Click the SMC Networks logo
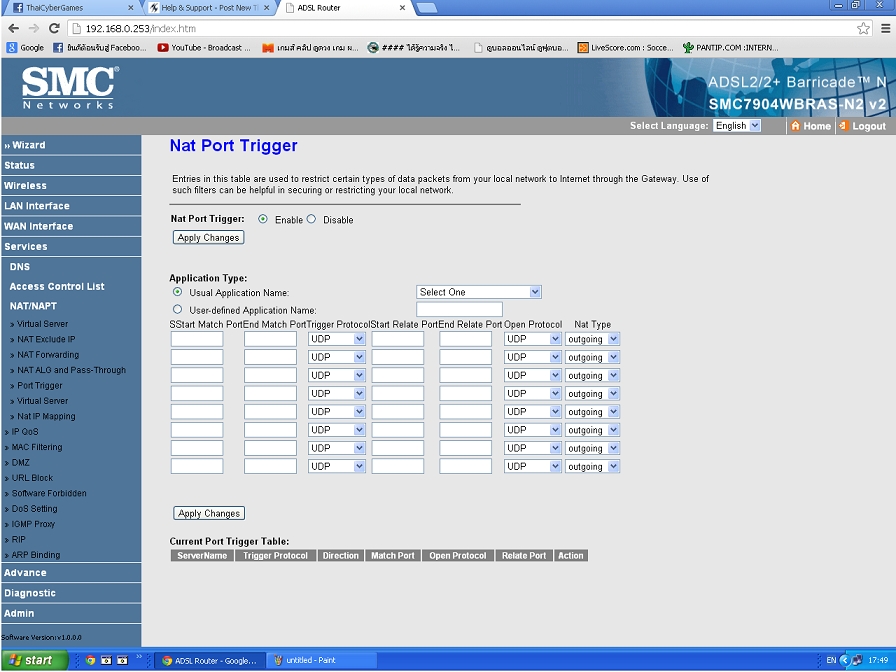Screen dimensions: 896x672 tap(70, 87)
